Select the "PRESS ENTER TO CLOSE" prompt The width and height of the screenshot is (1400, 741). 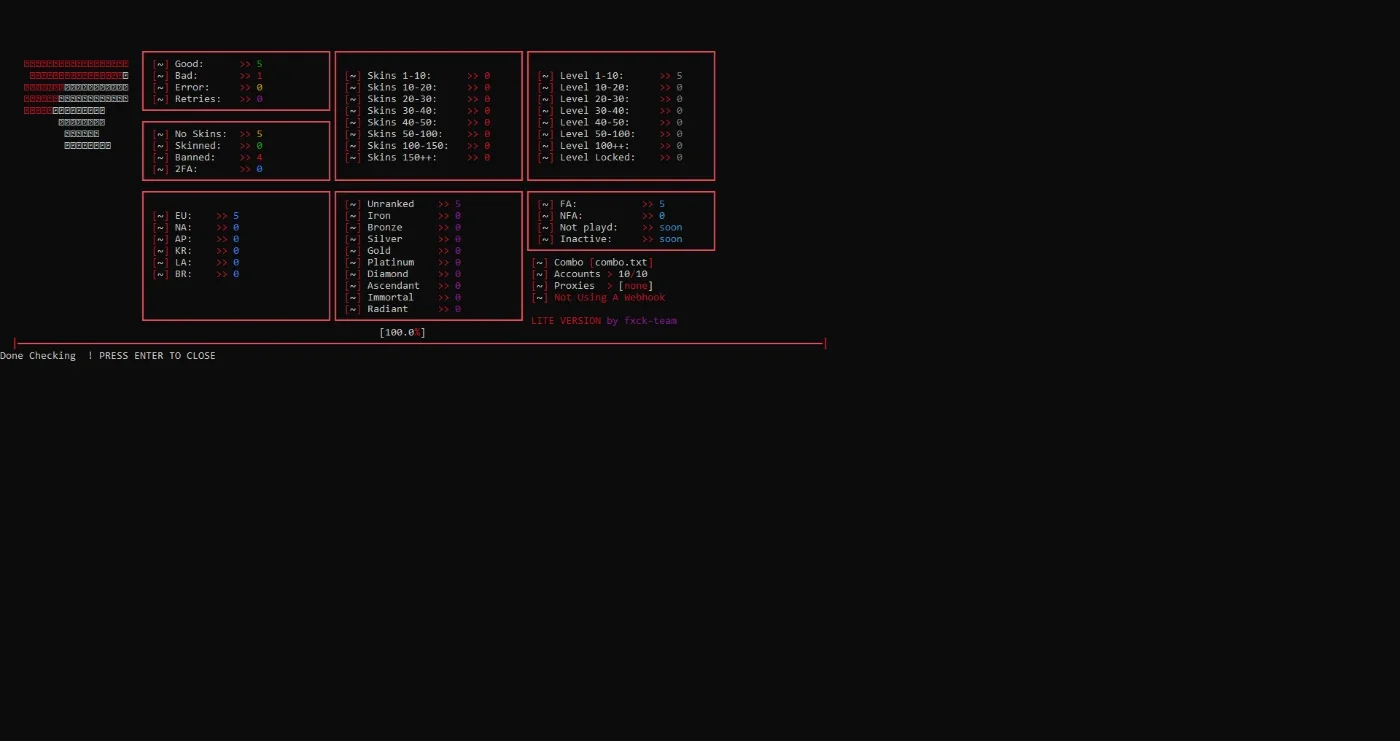click(x=157, y=356)
